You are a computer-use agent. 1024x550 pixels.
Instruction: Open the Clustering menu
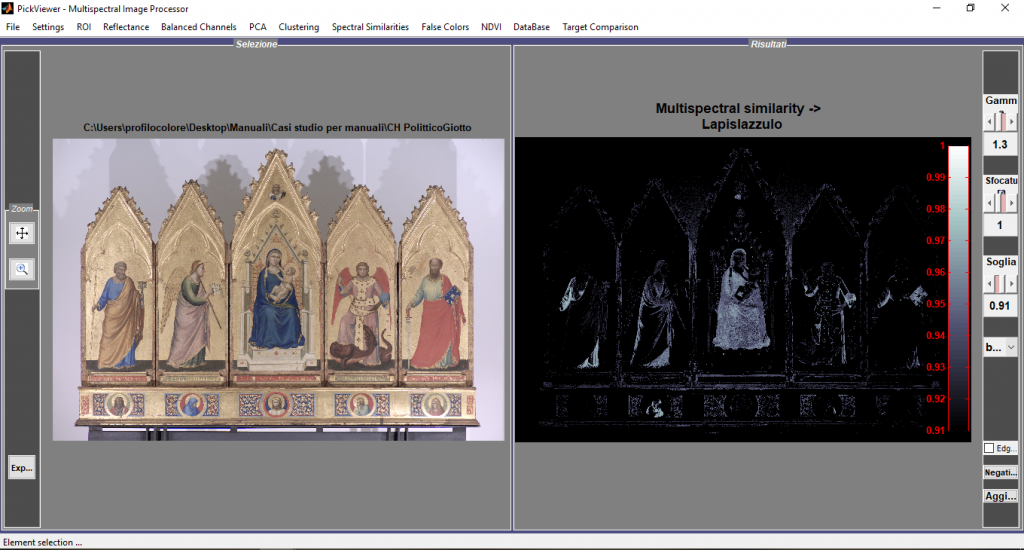[298, 27]
